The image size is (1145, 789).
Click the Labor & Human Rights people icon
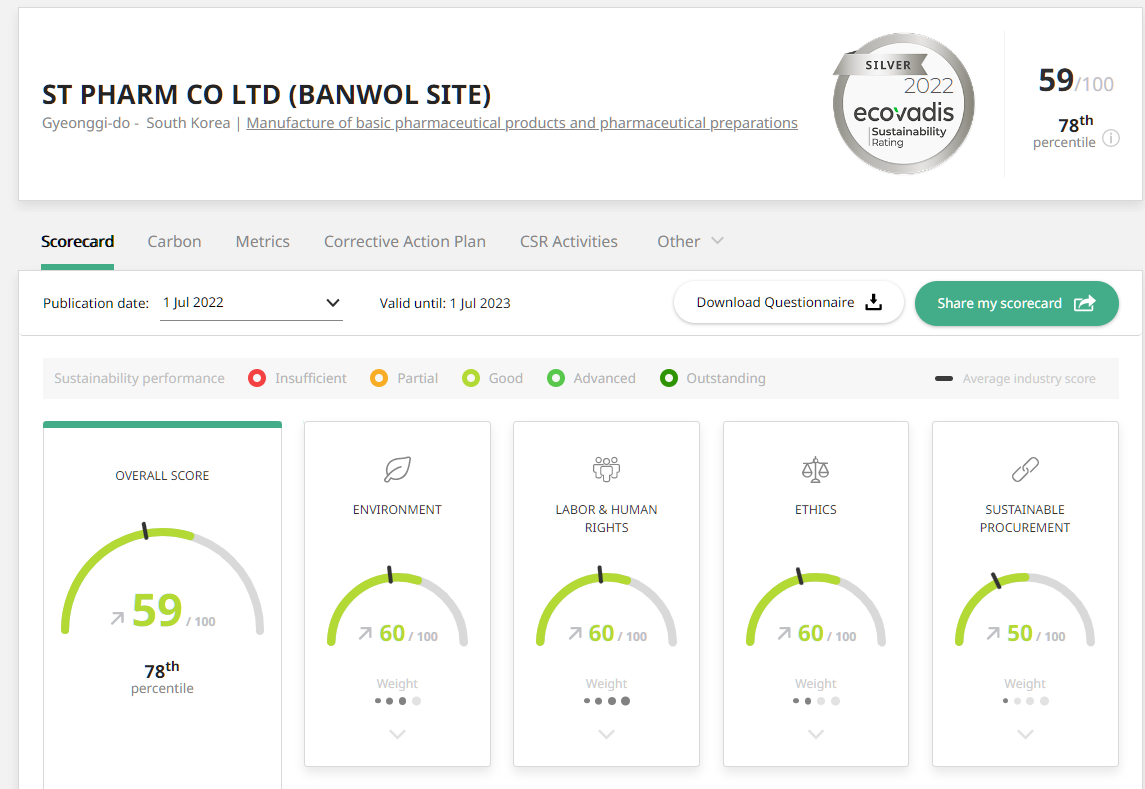[x=606, y=469]
